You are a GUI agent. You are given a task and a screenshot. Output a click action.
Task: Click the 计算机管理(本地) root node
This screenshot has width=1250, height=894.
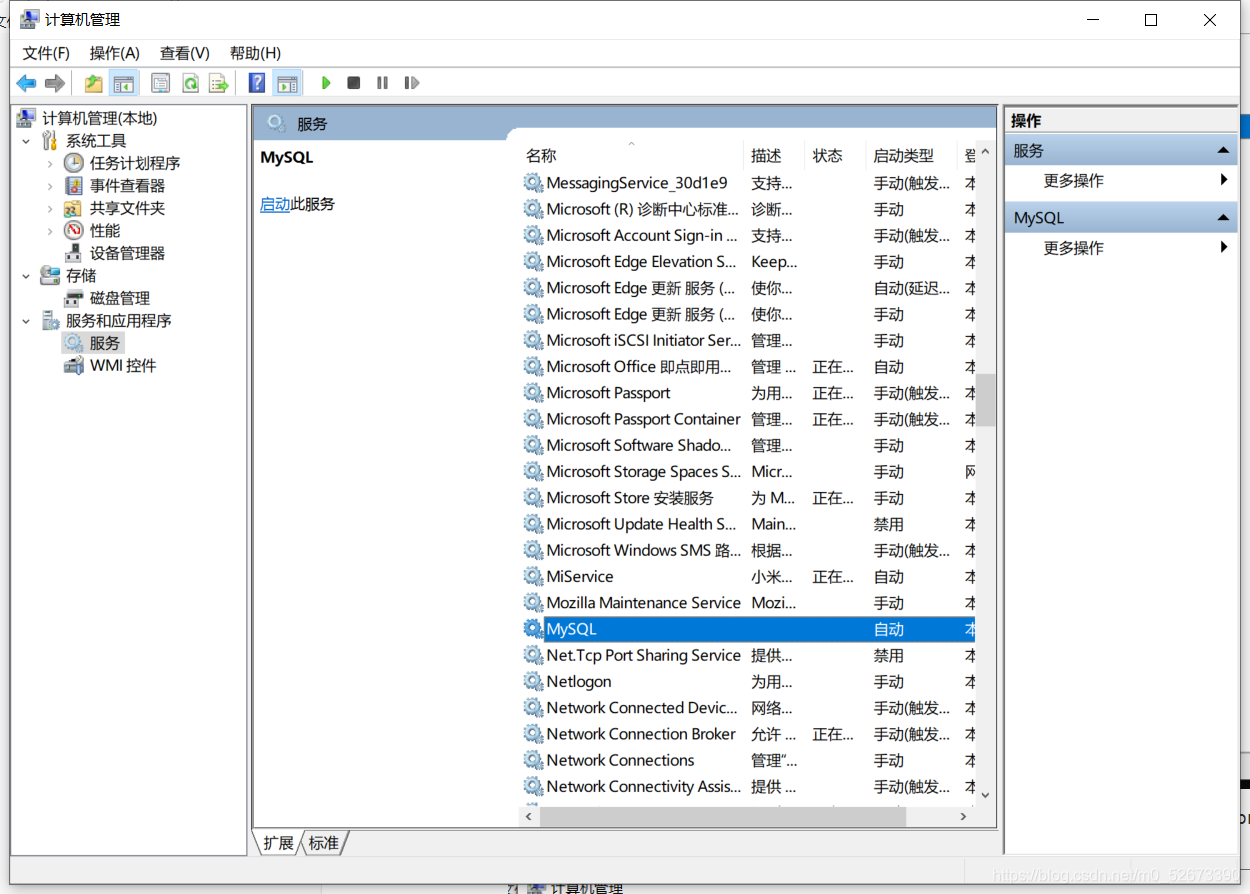pyautogui.click(x=100, y=118)
